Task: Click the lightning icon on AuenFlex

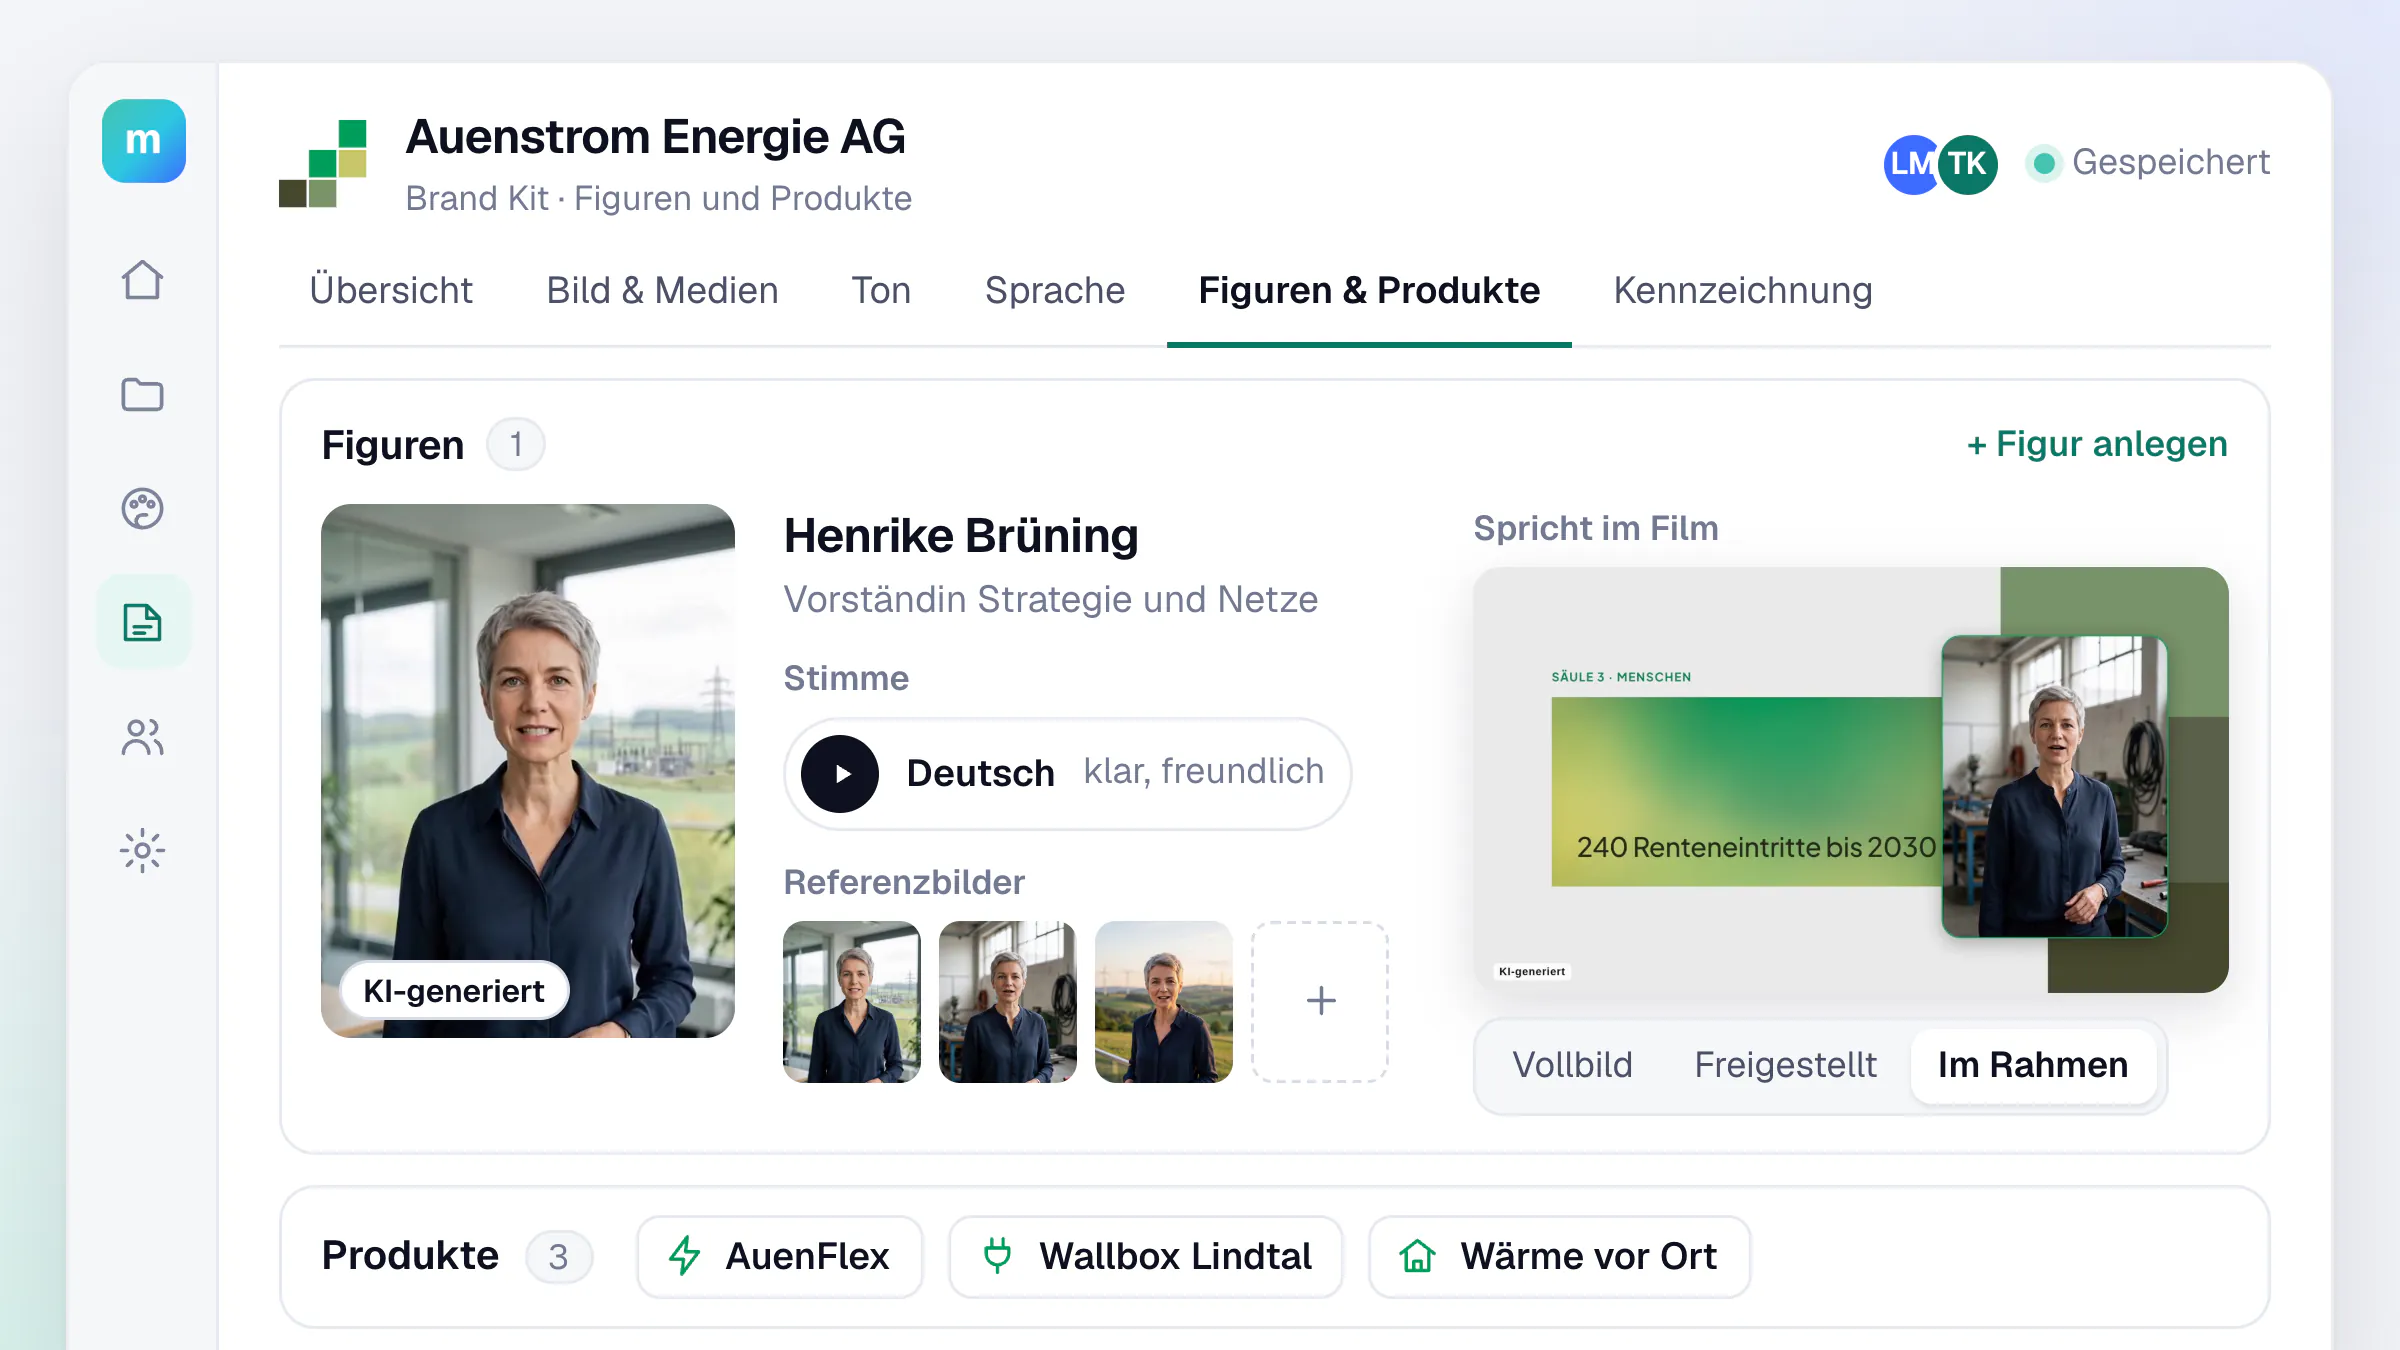Action: [x=685, y=1256]
